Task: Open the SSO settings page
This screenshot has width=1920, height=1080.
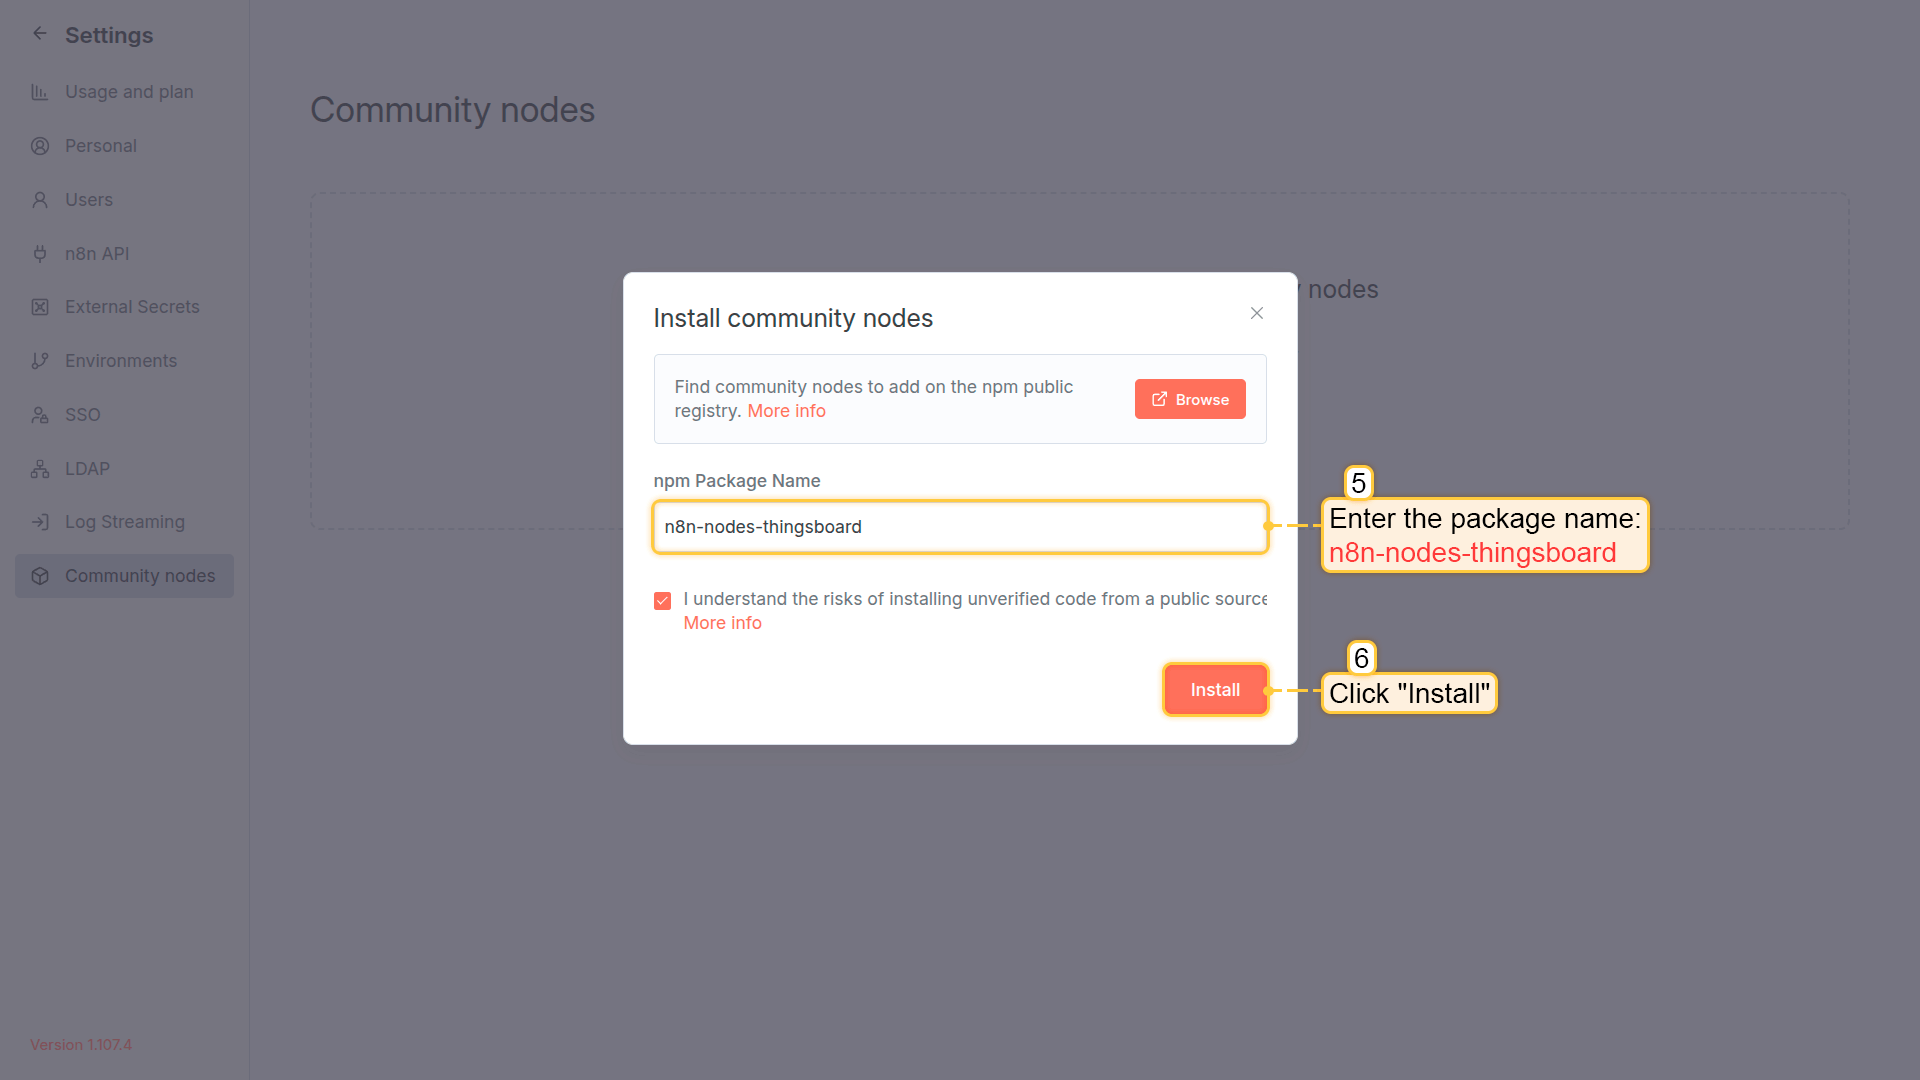Action: coord(82,415)
